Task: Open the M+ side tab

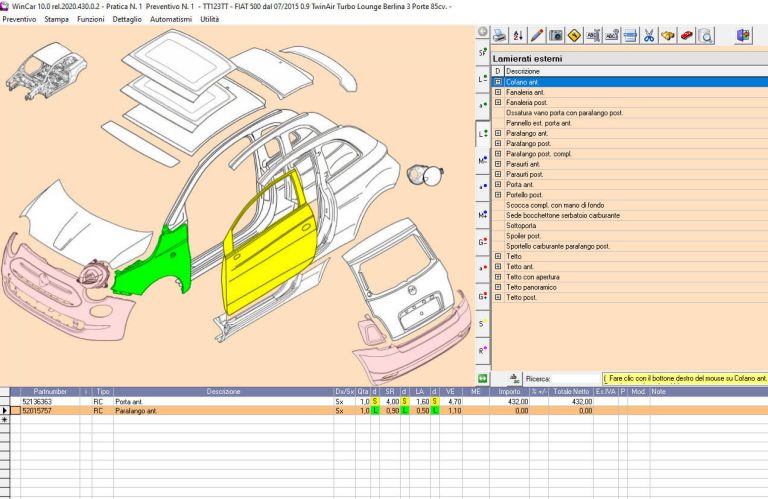Action: tap(483, 214)
